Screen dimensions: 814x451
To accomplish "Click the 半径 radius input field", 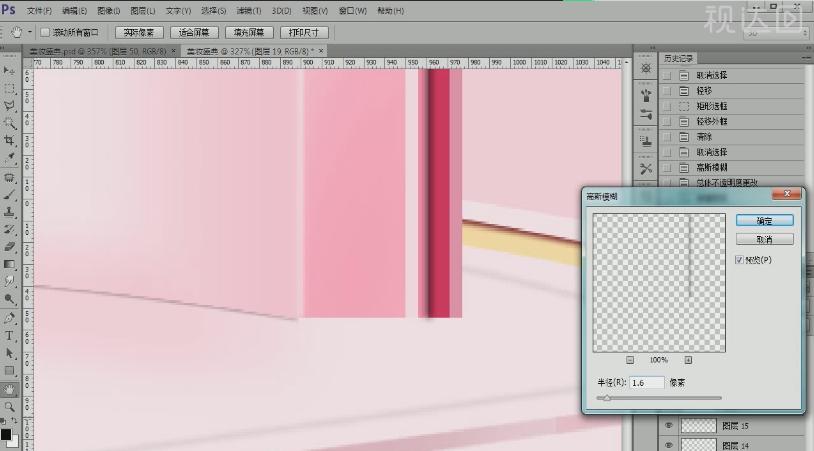I will (647, 383).
